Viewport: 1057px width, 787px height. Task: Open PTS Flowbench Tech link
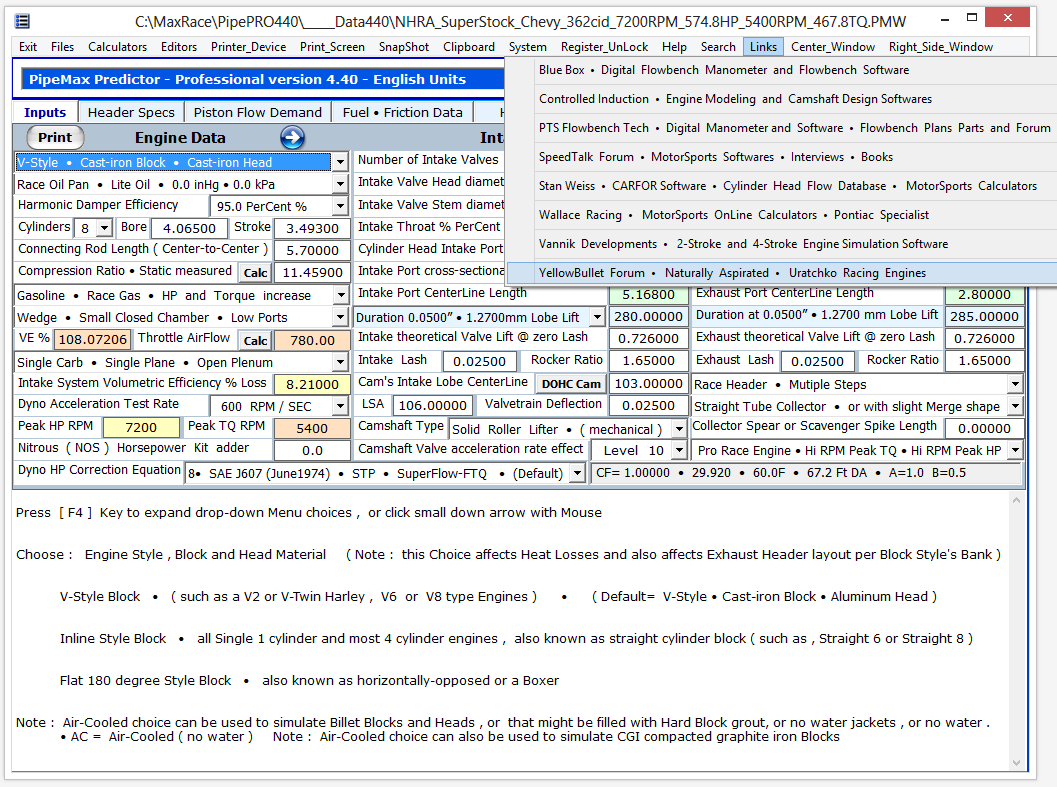[782, 128]
